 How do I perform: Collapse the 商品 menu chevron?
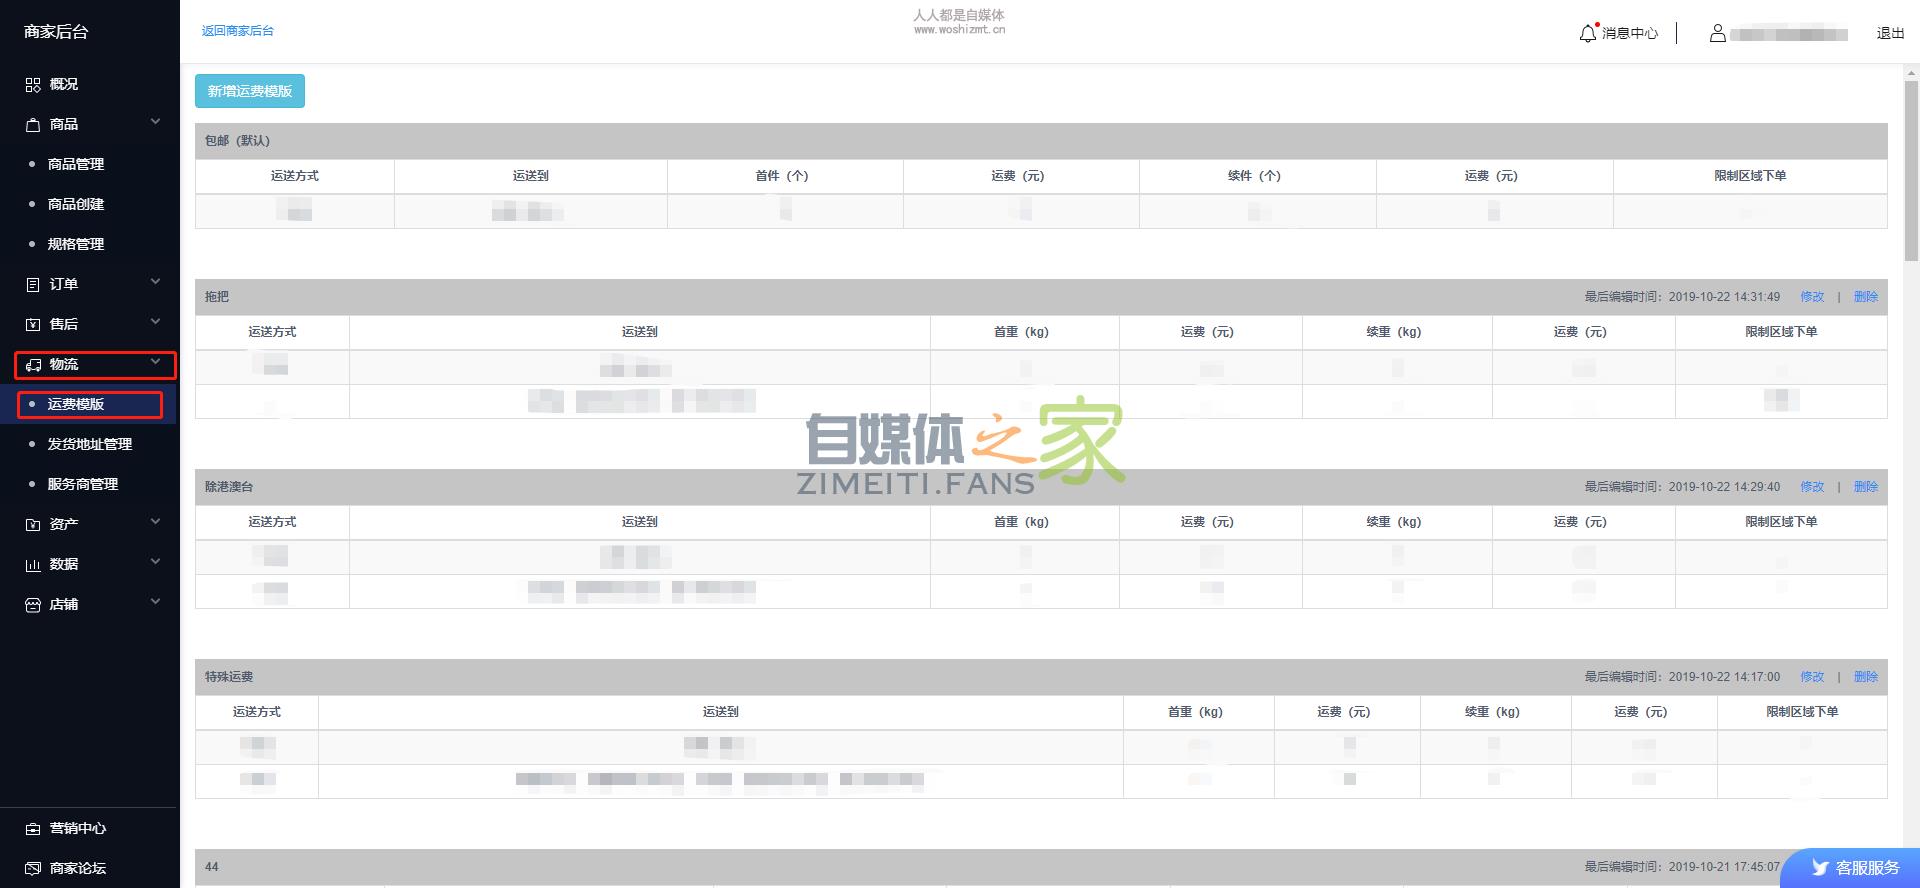coord(155,122)
